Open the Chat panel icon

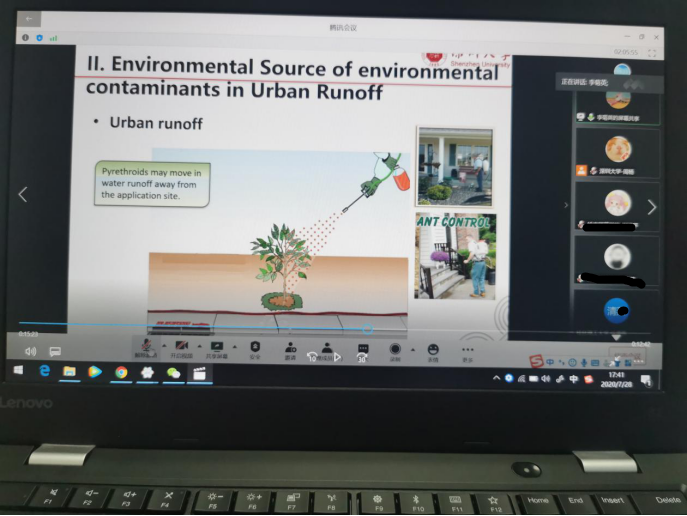click(362, 348)
